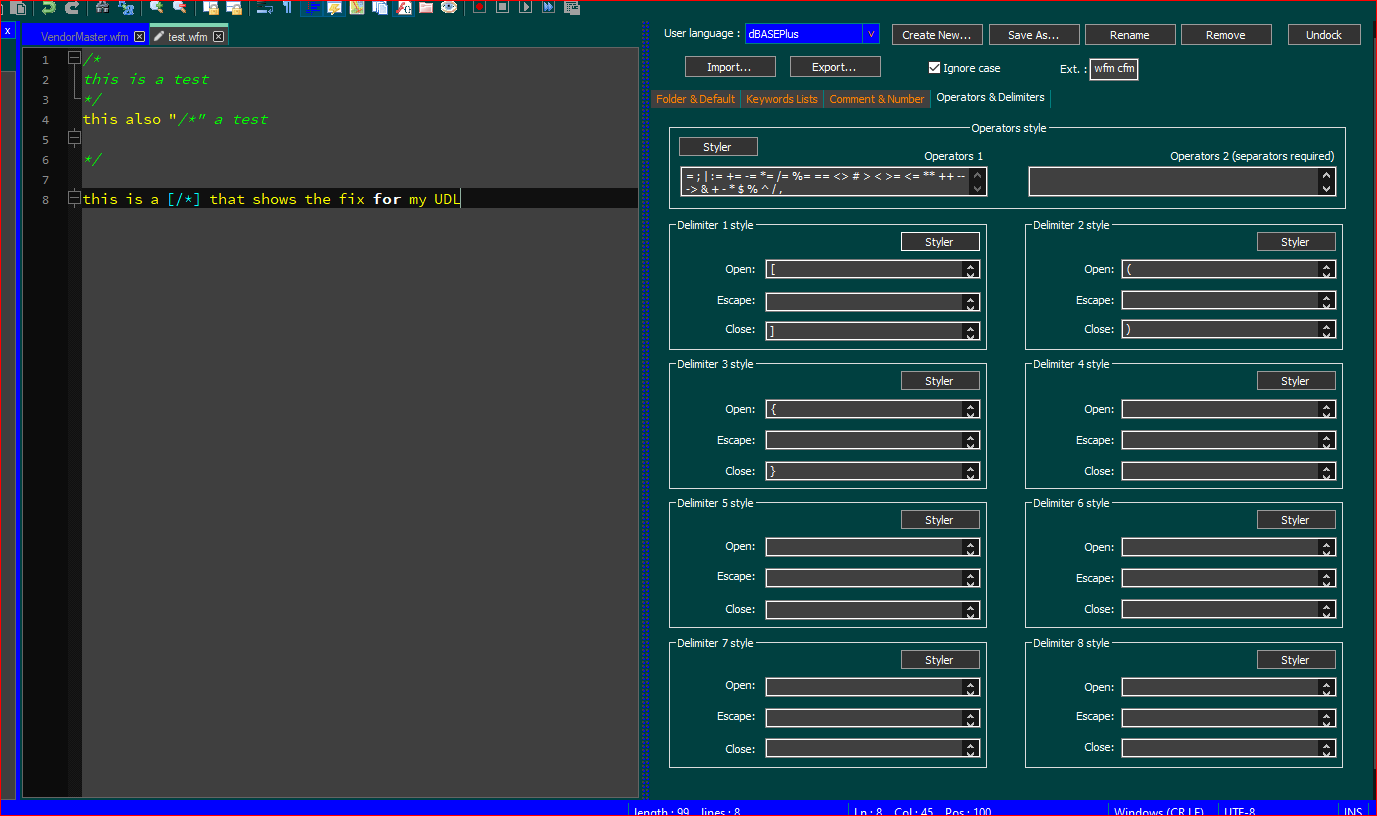
Task: Click the Delimiter 1 Open field spinner
Action: pos(970,269)
